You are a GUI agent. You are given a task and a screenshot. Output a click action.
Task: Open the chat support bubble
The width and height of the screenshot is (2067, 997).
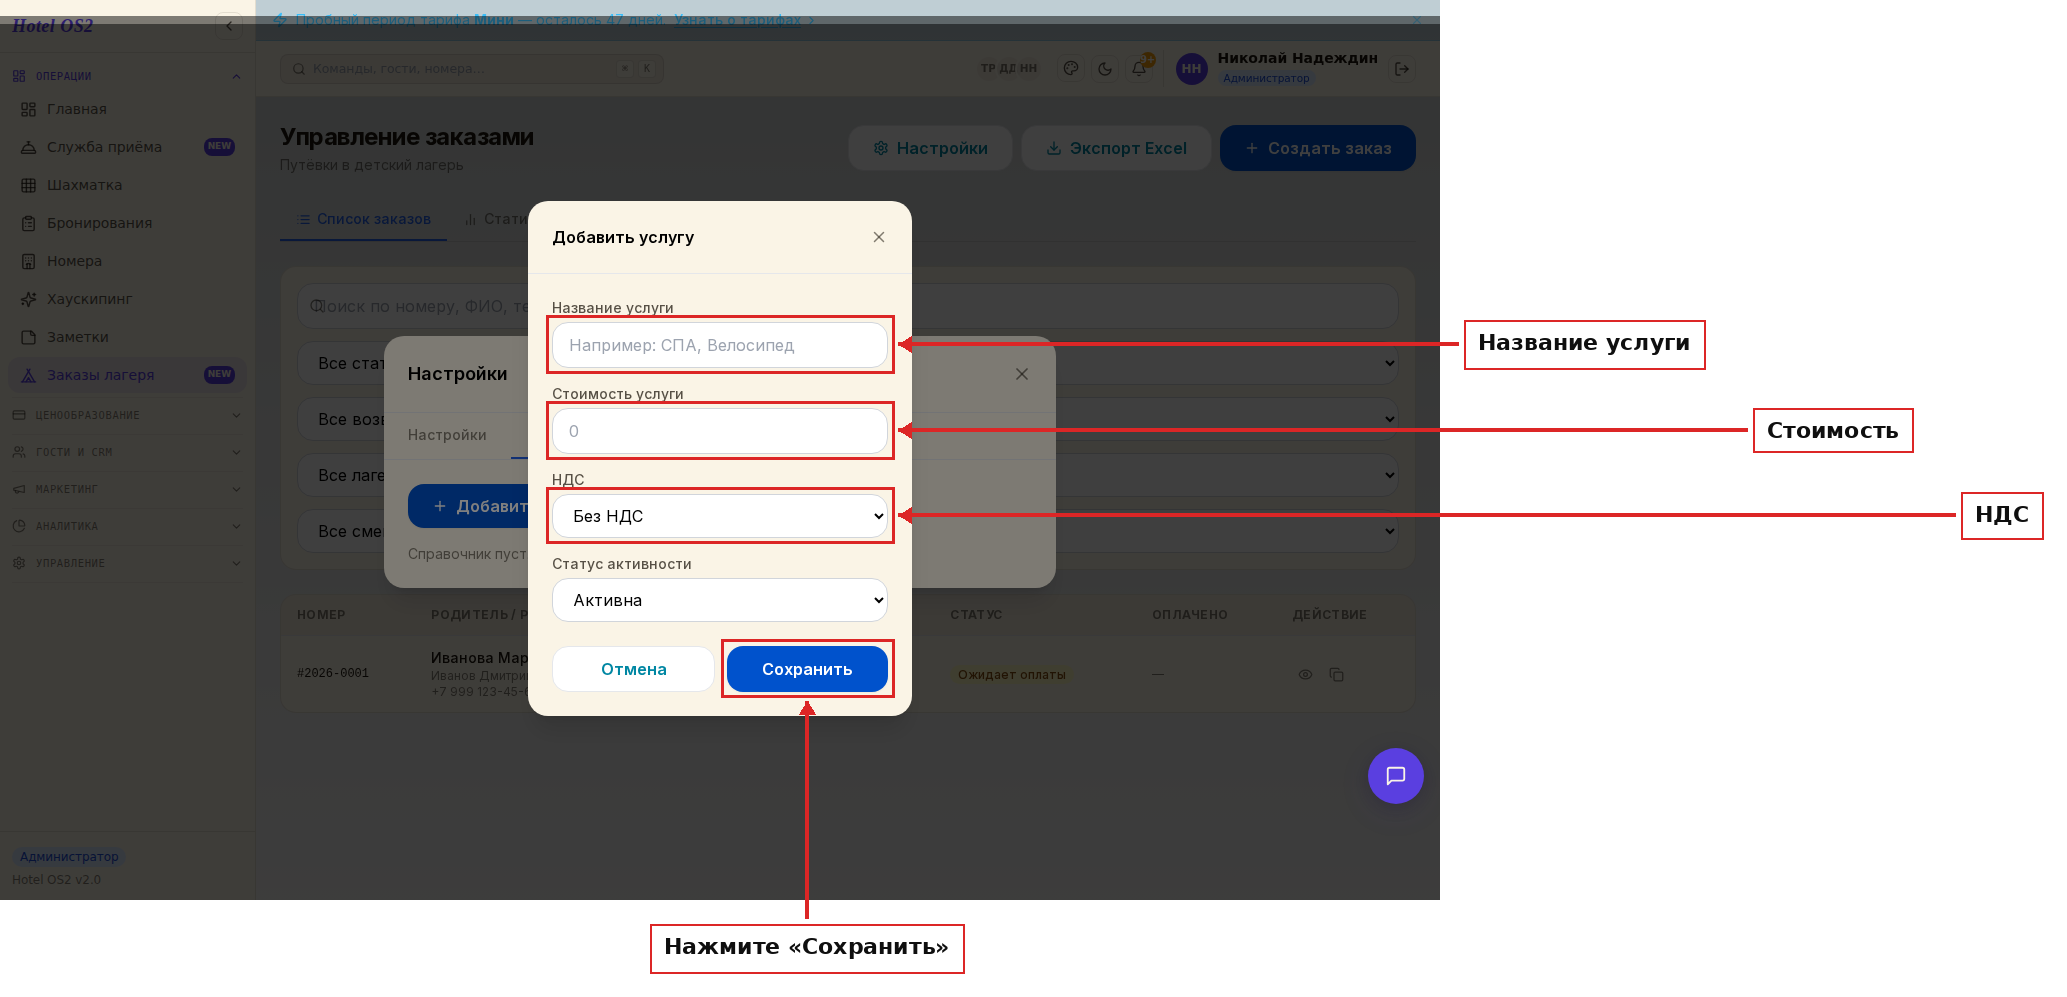click(1396, 776)
